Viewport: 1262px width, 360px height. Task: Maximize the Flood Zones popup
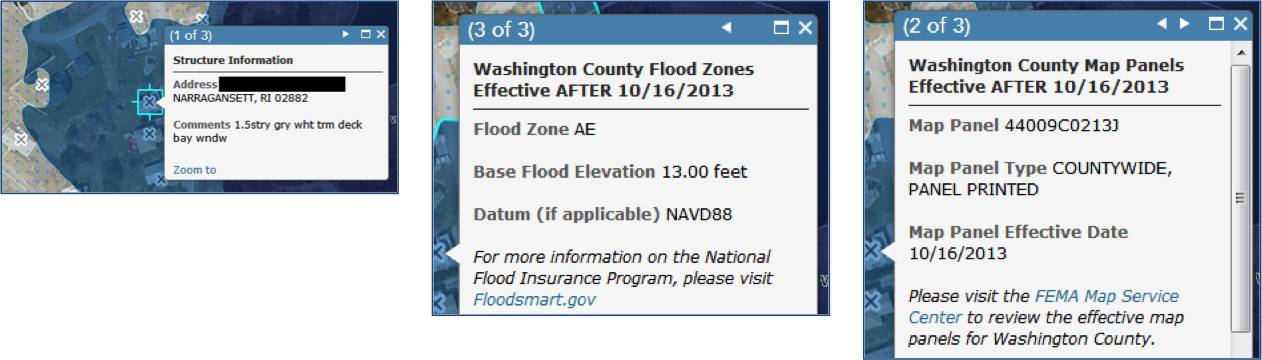coord(783,28)
